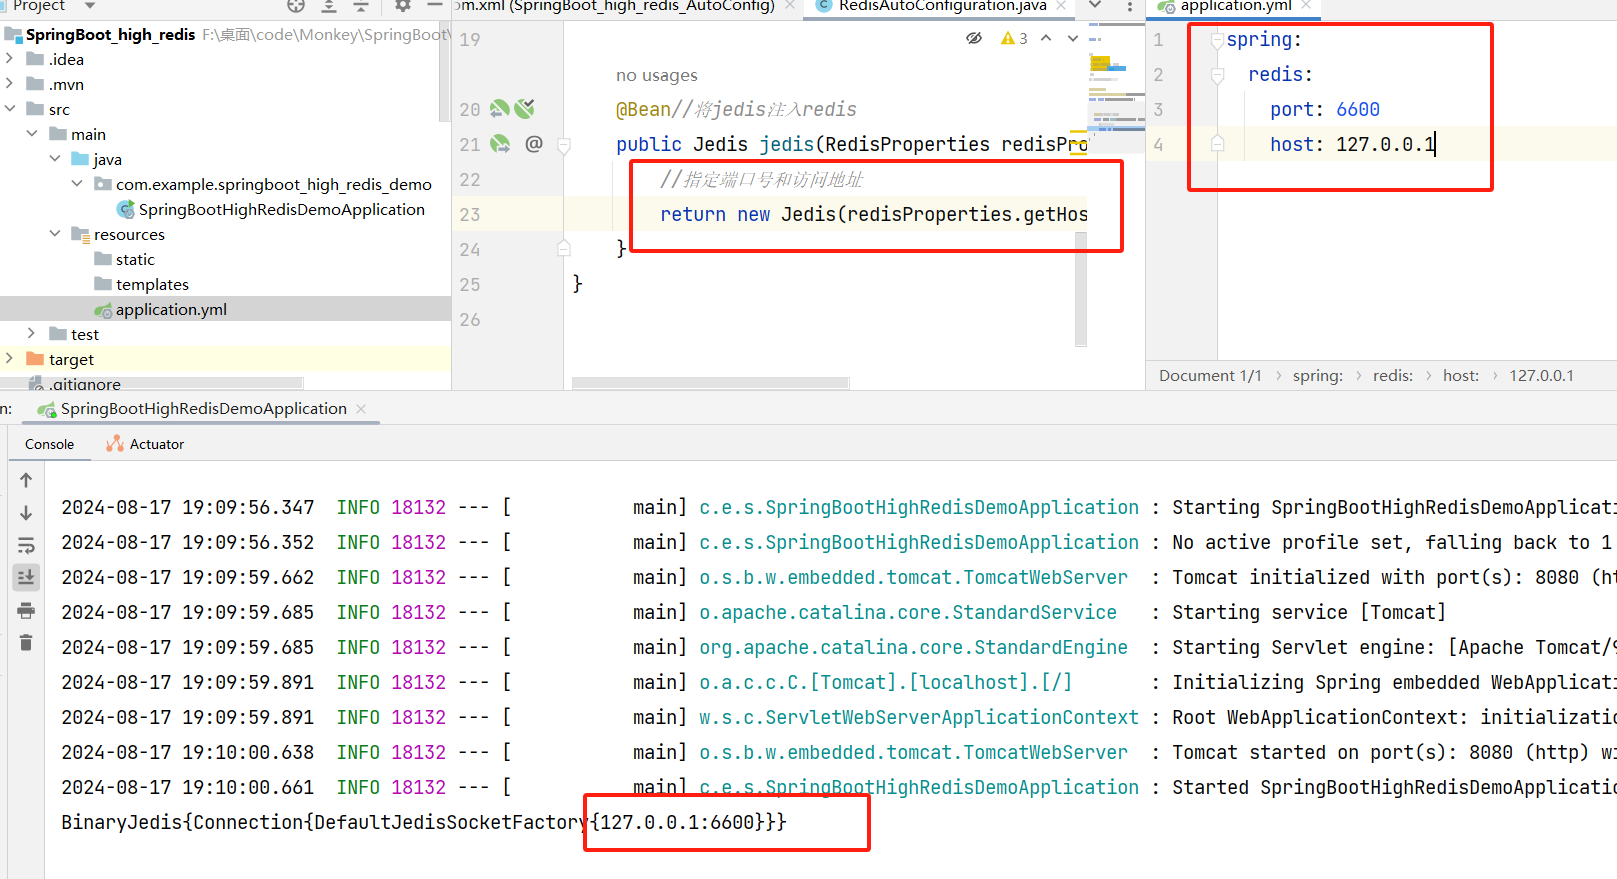Click the Actuator tab icon
Screen dimensions: 1617x879
(x=115, y=444)
